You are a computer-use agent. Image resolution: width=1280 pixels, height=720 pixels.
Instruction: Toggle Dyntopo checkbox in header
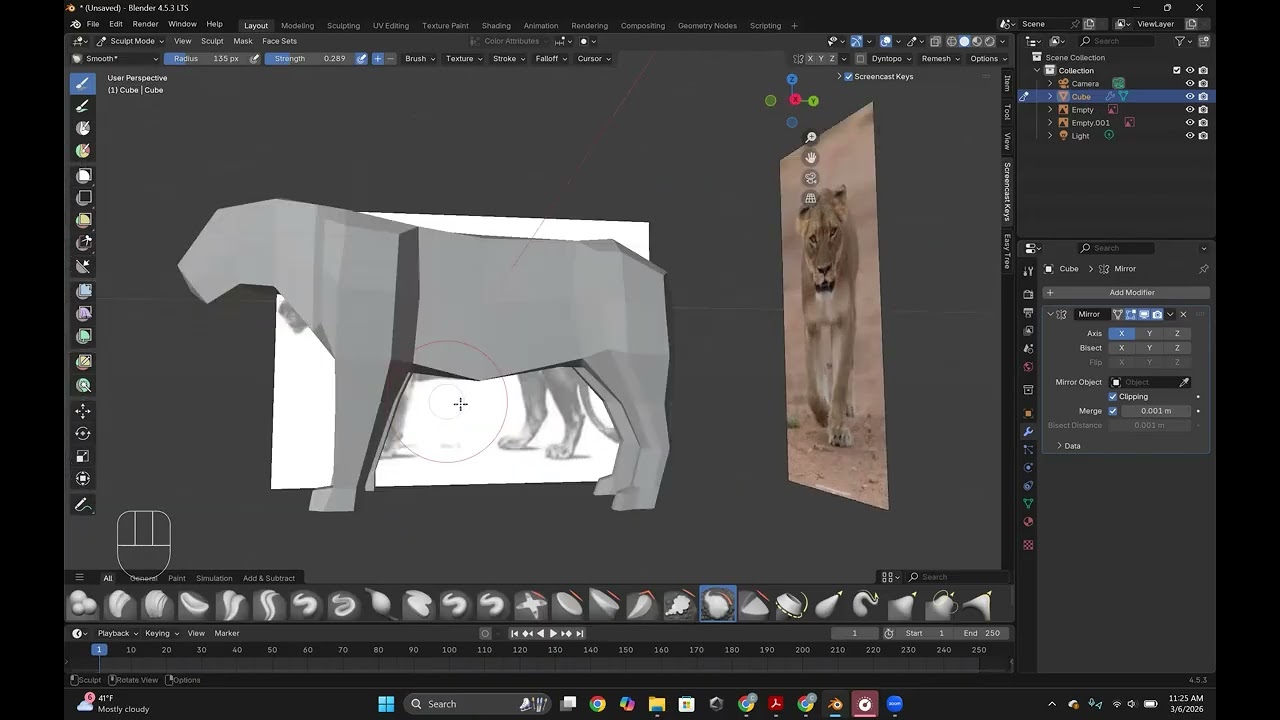(x=861, y=58)
